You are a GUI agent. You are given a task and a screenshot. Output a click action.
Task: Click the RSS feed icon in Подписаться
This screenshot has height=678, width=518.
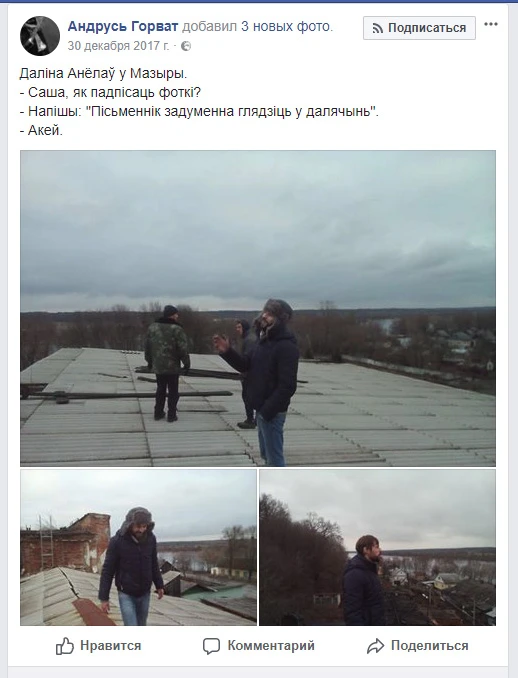(x=378, y=29)
